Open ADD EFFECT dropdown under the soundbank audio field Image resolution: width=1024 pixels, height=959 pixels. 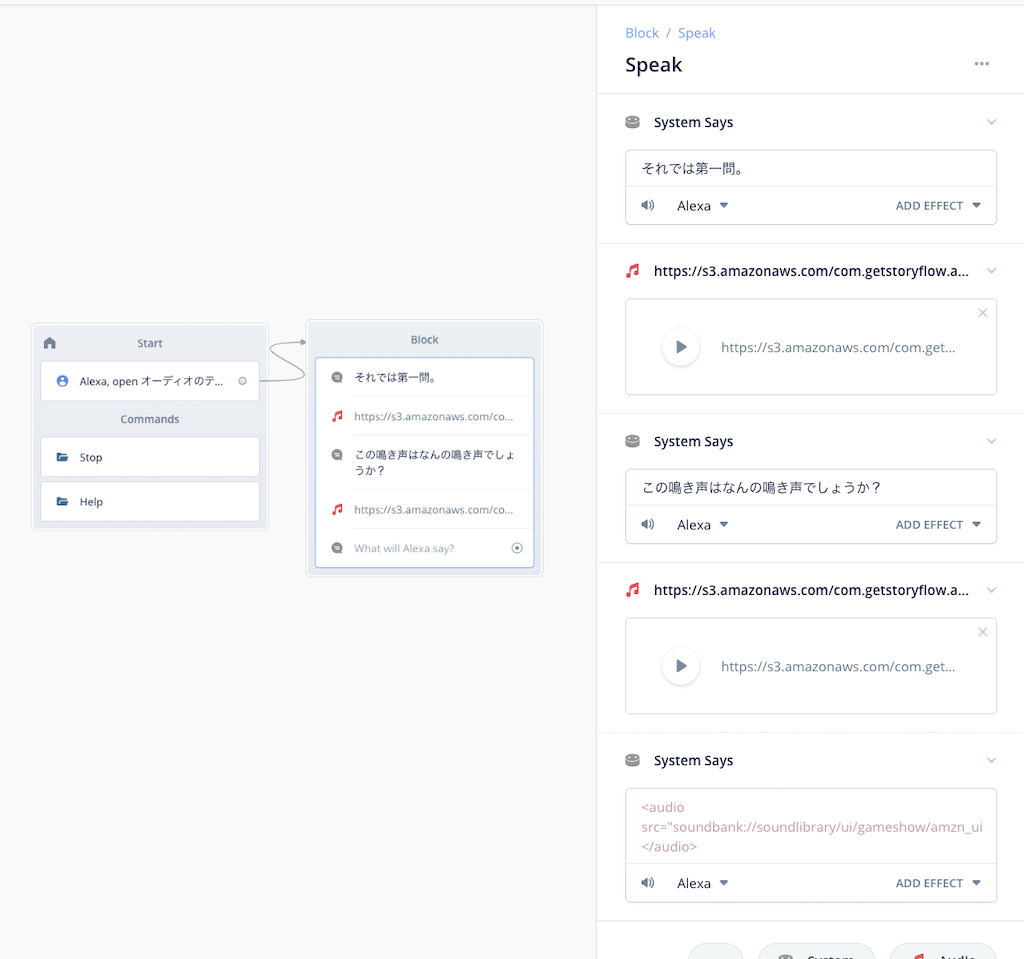938,883
